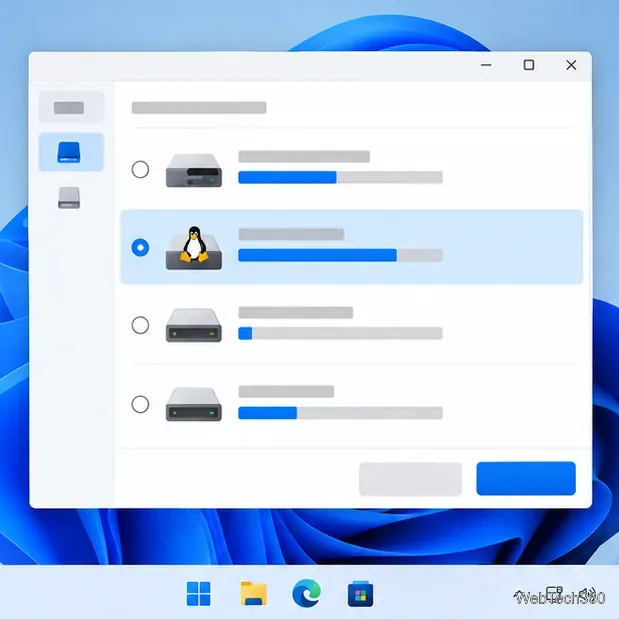Select the third drive's radio button

140,325
